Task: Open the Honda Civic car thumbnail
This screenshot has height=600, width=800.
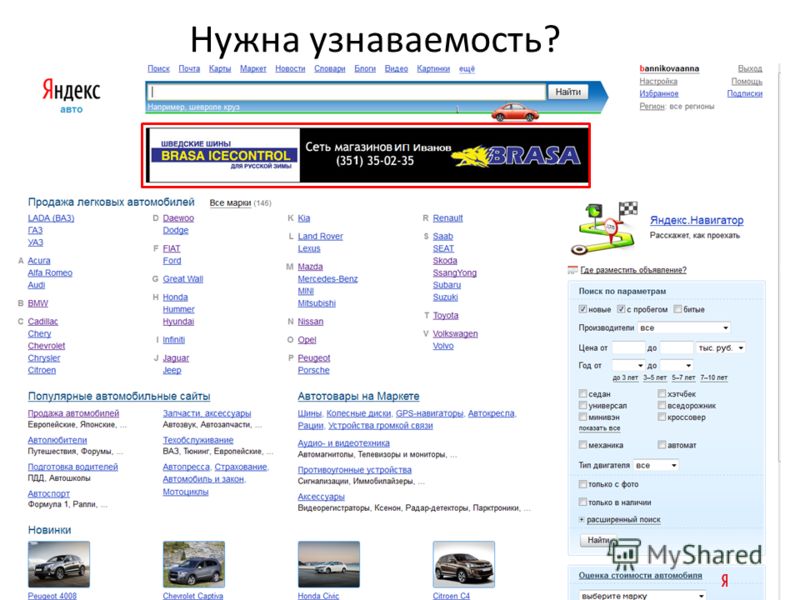Action: click(329, 564)
